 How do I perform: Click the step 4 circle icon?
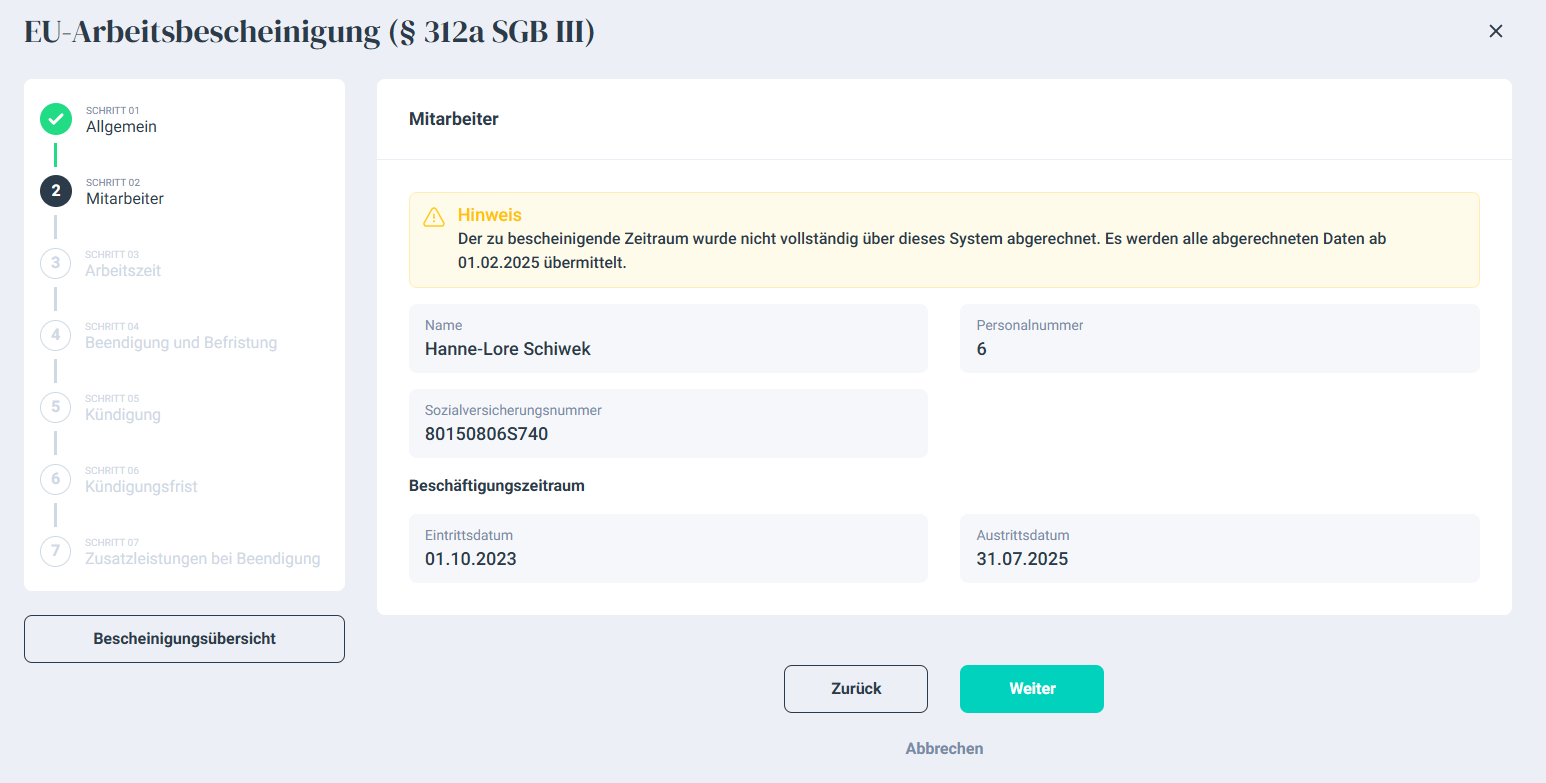56,335
